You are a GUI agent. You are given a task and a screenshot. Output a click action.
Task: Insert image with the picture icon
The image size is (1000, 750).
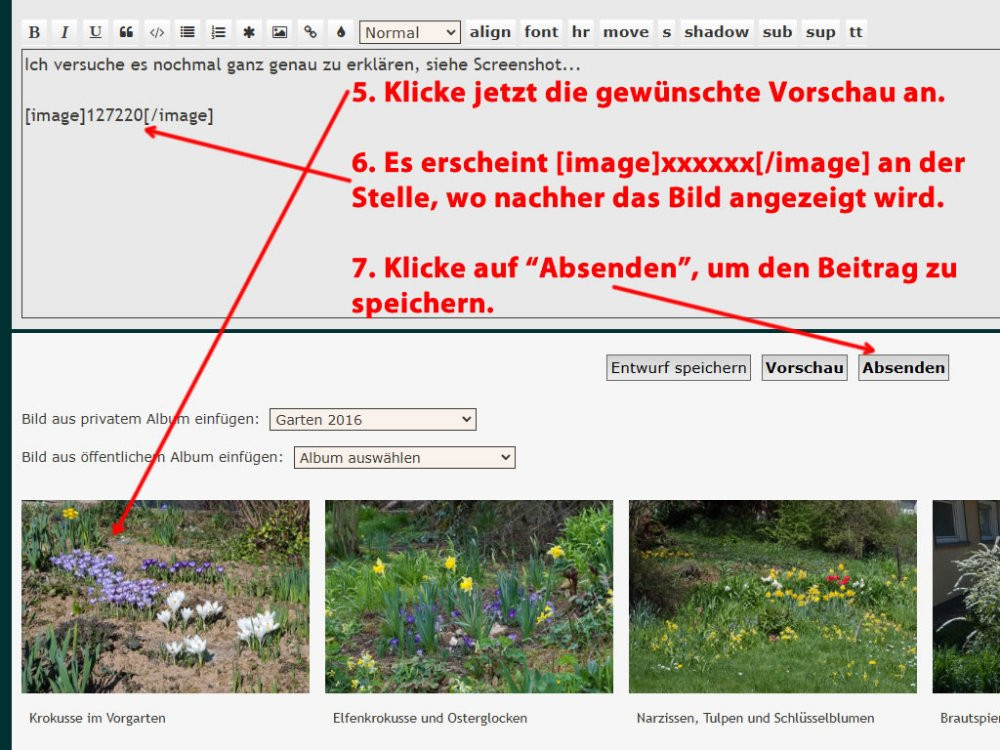(279, 32)
